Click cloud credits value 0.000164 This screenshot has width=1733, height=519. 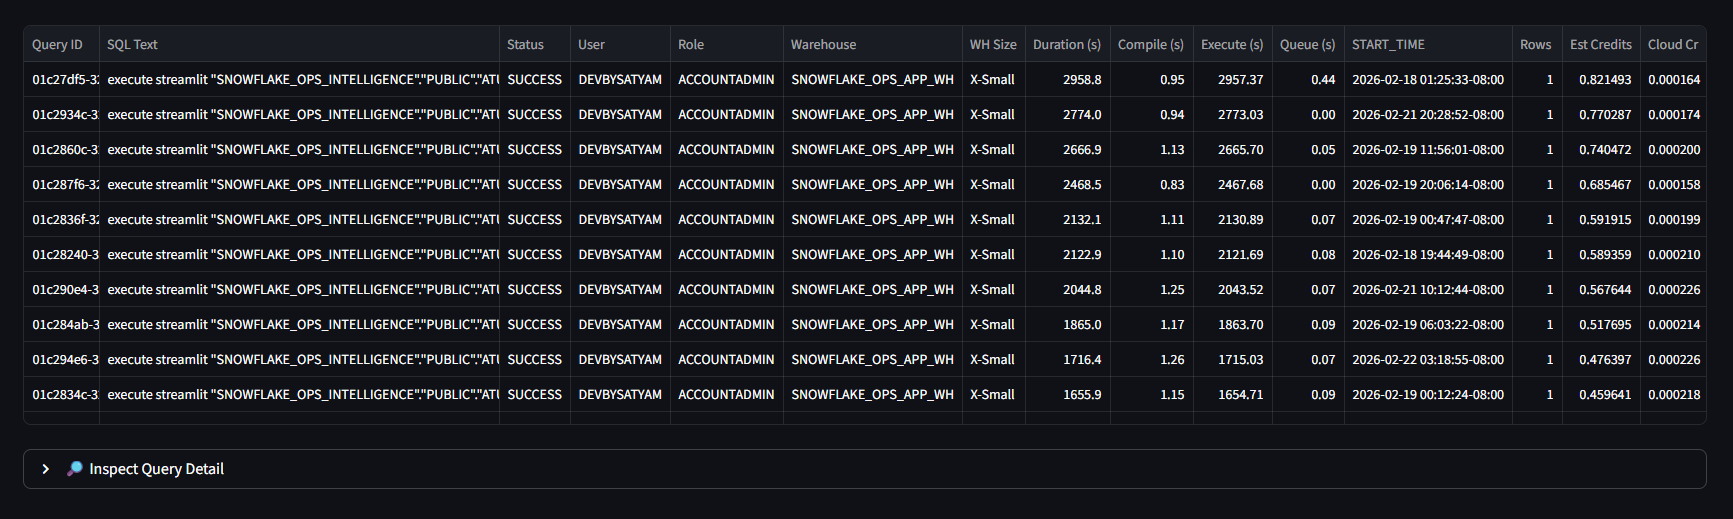point(1674,80)
